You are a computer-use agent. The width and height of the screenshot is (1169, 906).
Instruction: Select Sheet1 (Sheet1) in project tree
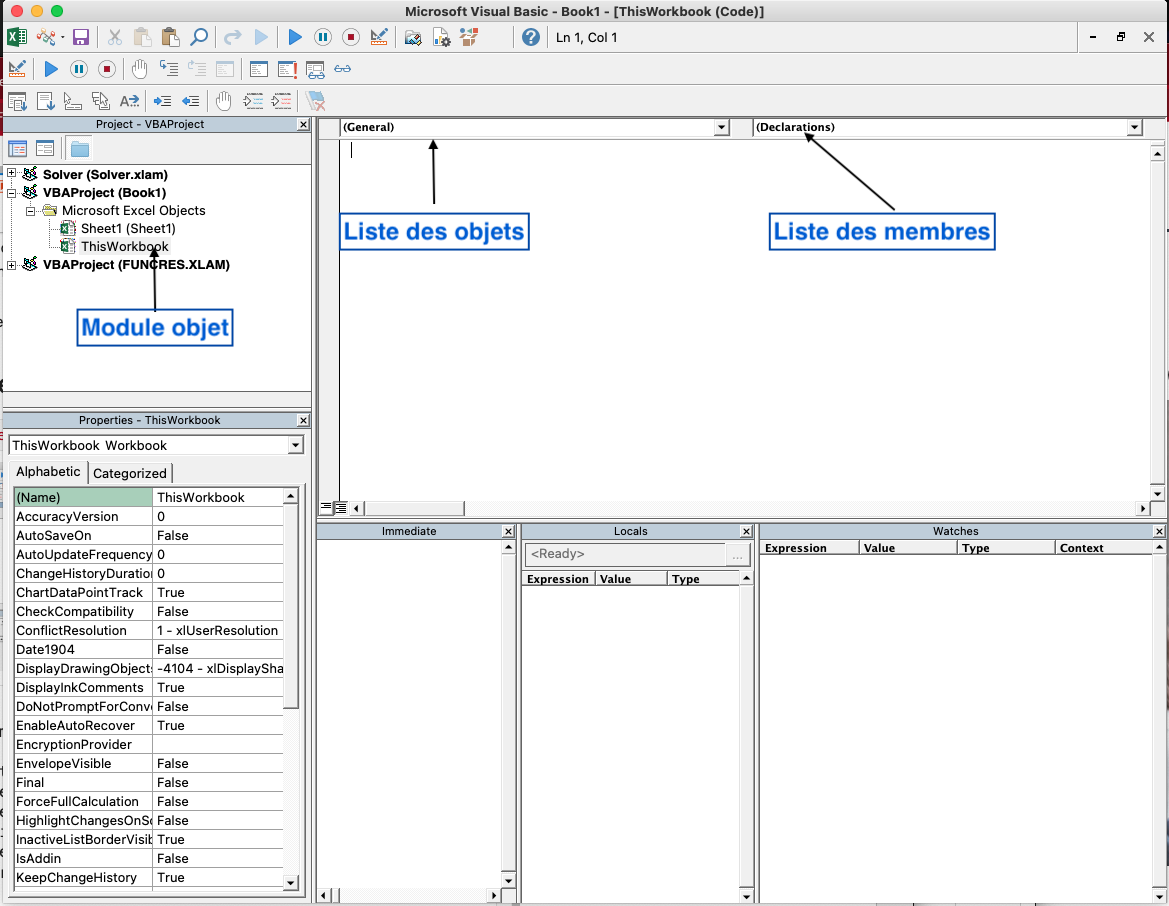[x=127, y=228]
